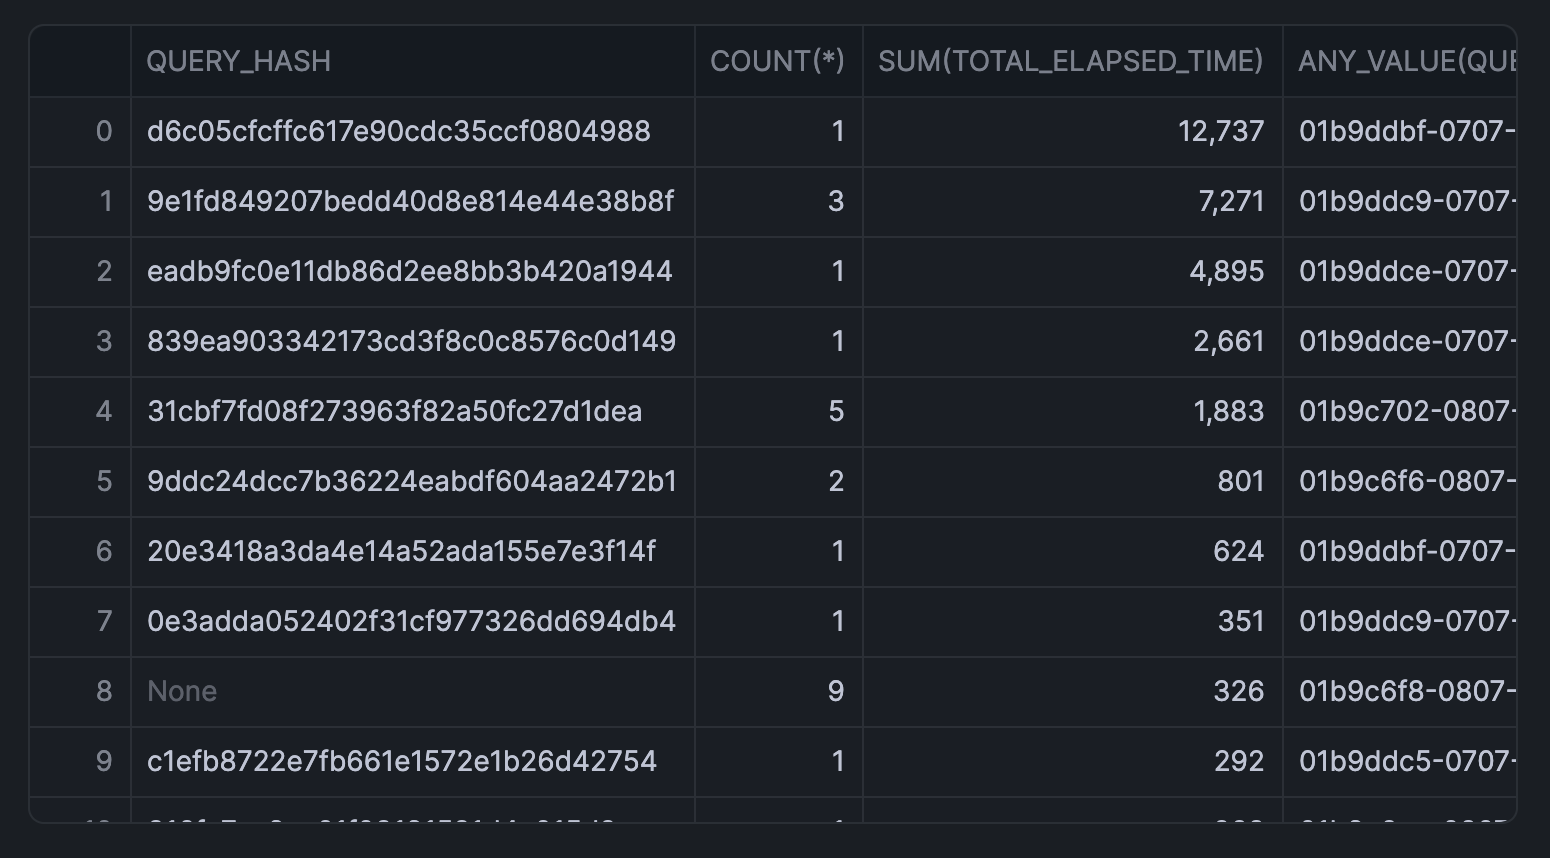Select hash cell 9e1fd849207bedd40d8e814e44e38b8f
The image size is (1550, 858).
click(410, 202)
